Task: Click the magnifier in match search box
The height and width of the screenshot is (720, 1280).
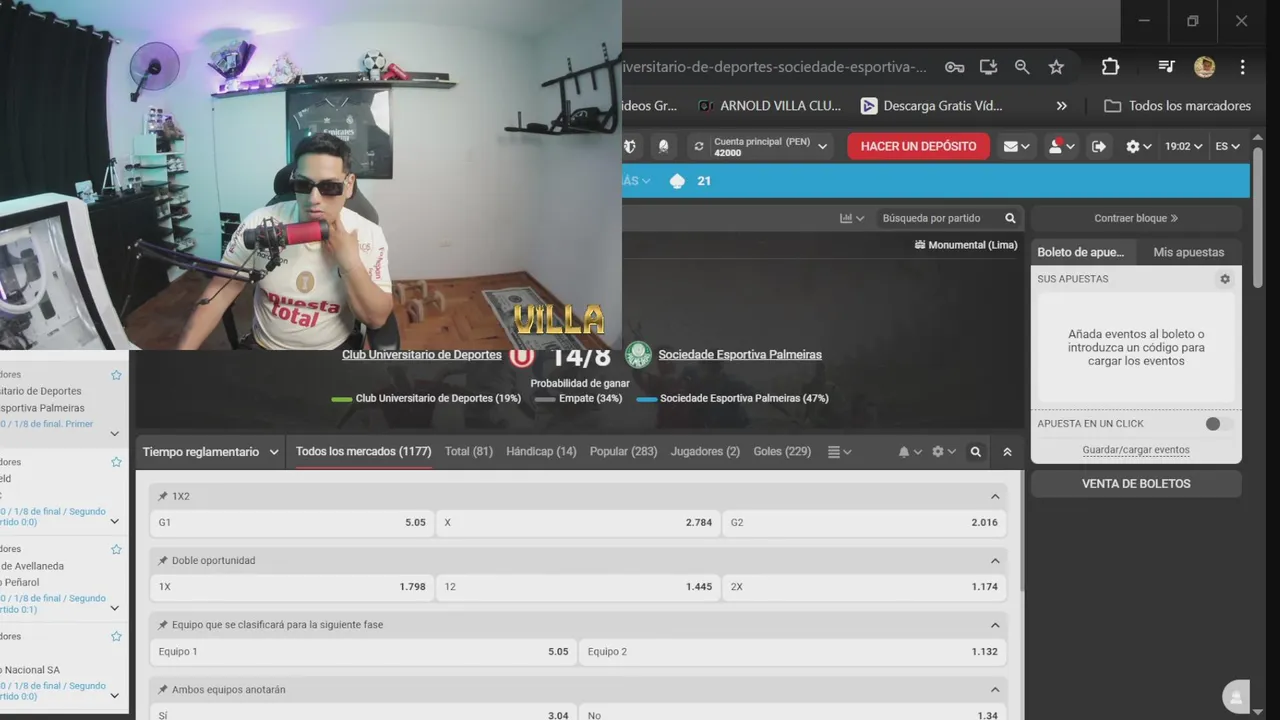Action: coord(1010,218)
